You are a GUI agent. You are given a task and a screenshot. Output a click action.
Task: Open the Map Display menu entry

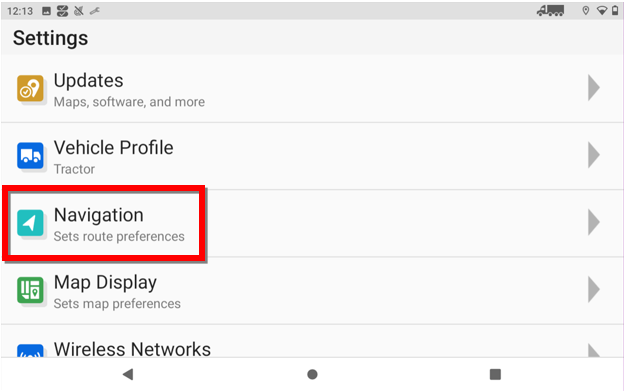(312, 290)
